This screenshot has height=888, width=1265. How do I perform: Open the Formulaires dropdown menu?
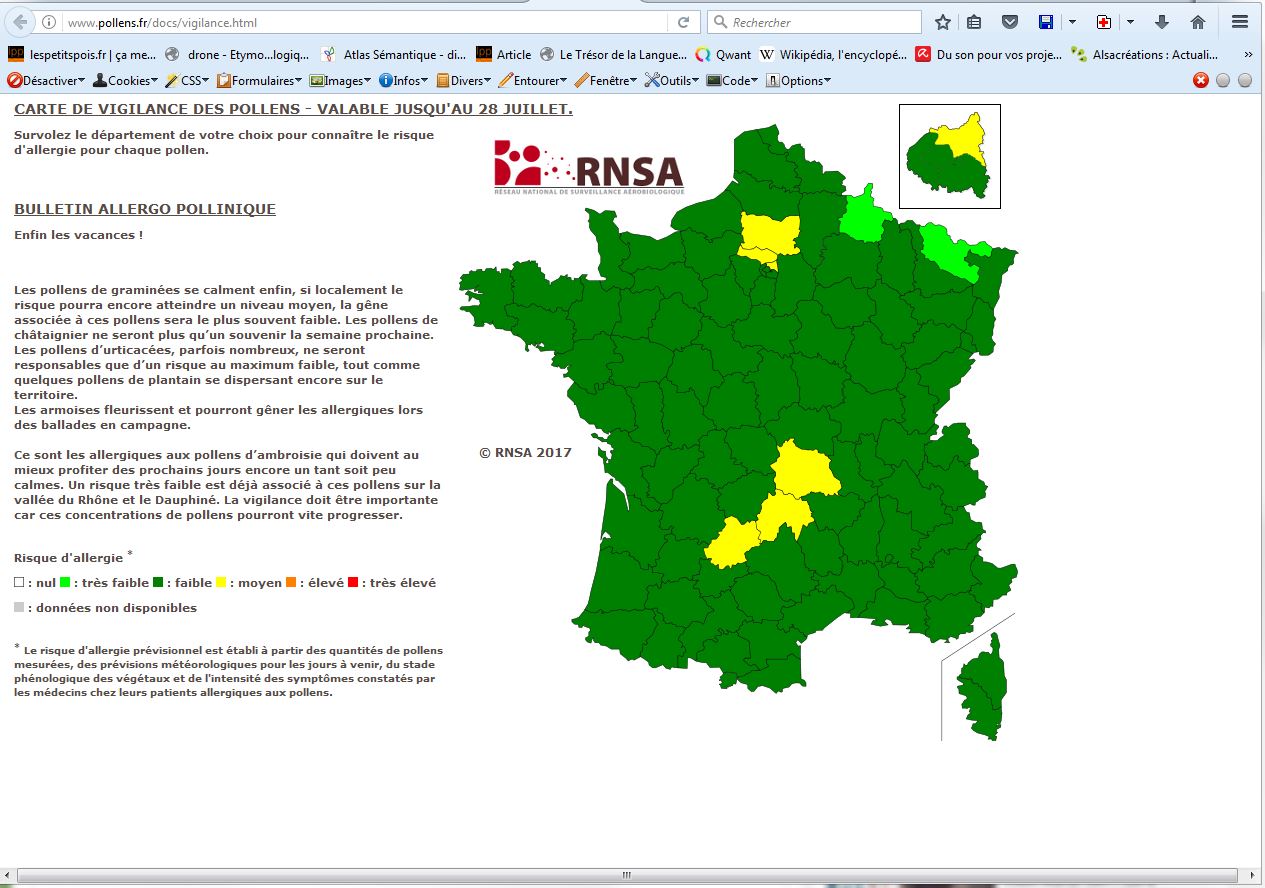(x=260, y=81)
